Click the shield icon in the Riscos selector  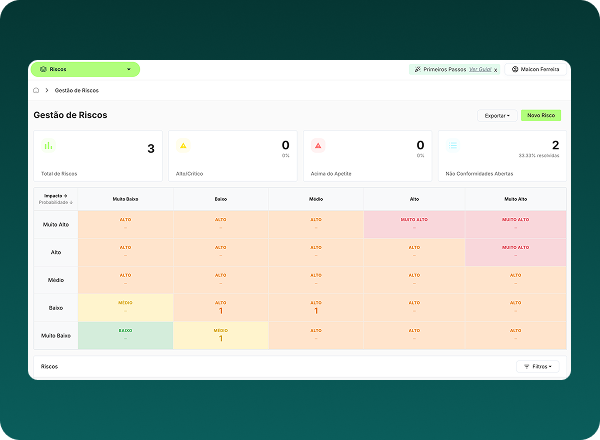click(x=43, y=69)
